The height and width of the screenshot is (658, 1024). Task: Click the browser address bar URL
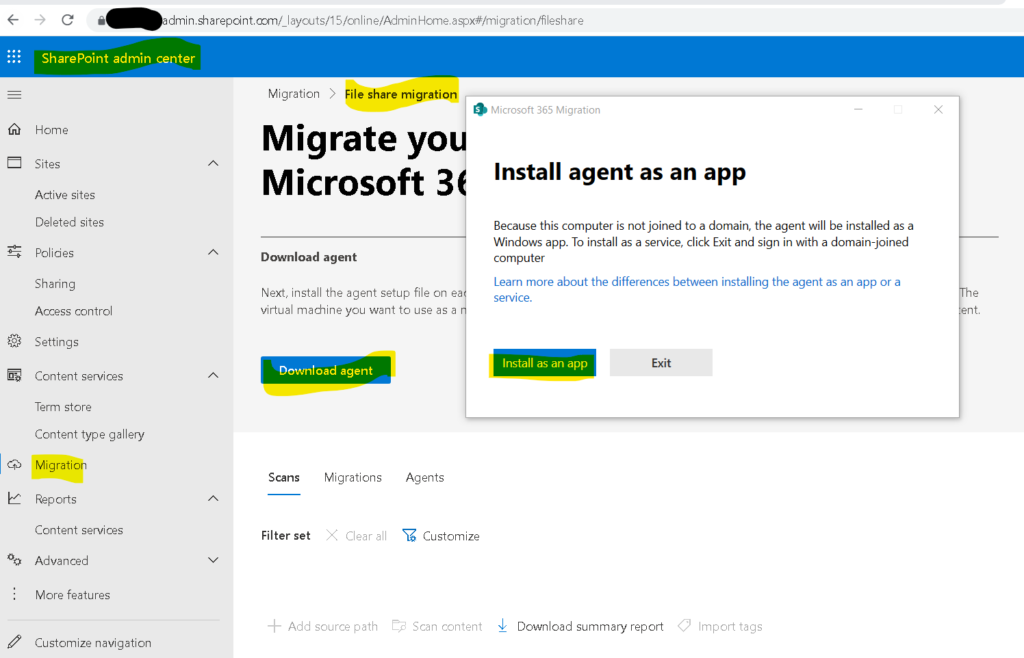coord(372,20)
